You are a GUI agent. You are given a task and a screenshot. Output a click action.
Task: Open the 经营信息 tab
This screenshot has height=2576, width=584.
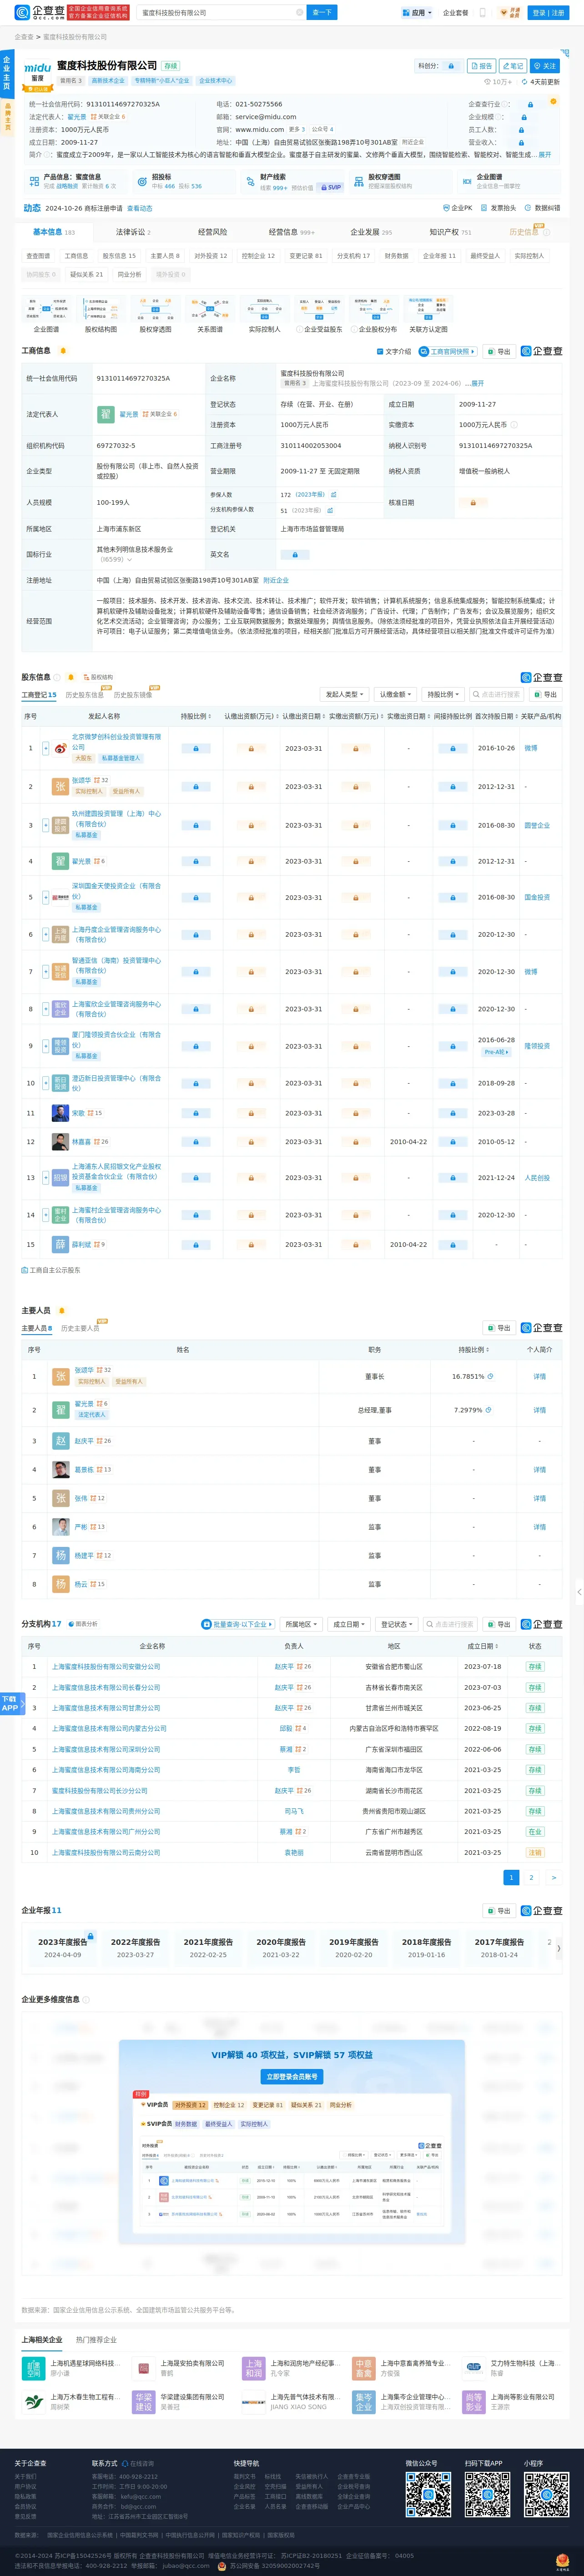point(291,232)
